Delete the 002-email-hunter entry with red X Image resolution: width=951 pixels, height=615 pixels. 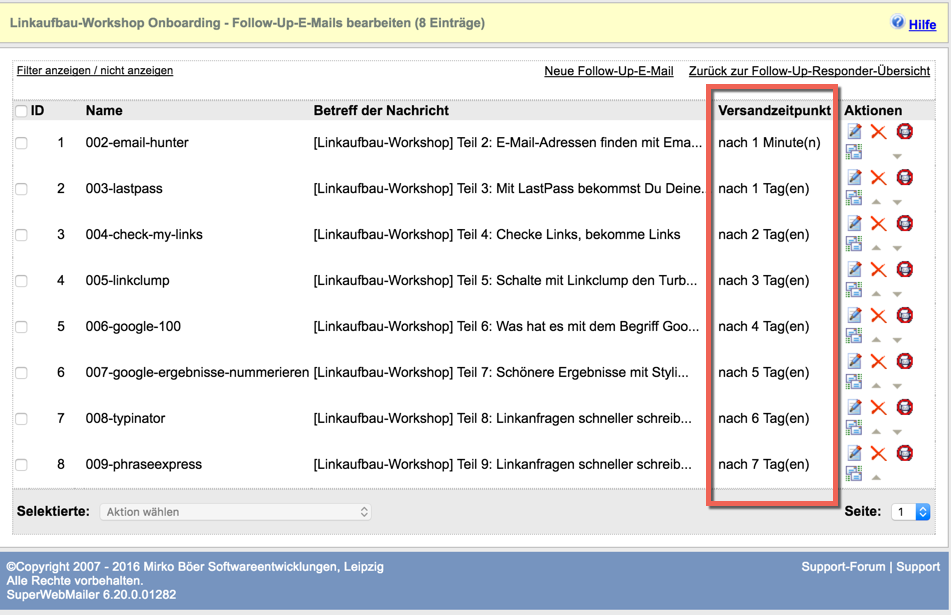point(878,132)
